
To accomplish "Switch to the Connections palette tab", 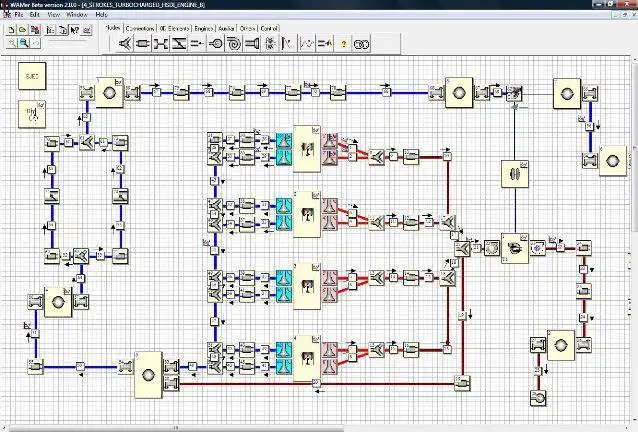I will tap(140, 28).
